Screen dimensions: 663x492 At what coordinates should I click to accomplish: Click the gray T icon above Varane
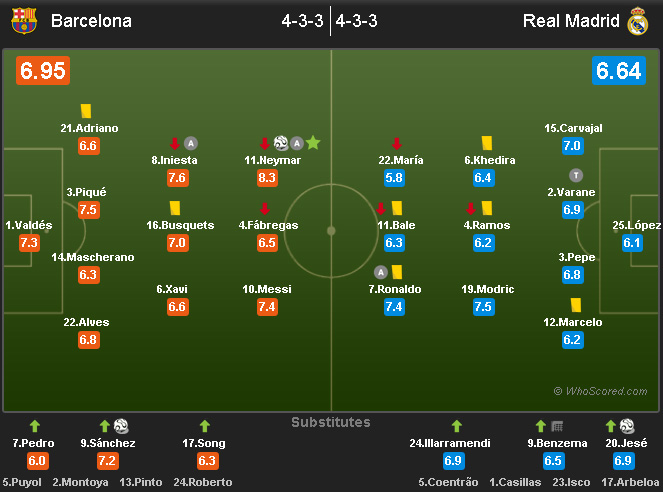pos(576,175)
